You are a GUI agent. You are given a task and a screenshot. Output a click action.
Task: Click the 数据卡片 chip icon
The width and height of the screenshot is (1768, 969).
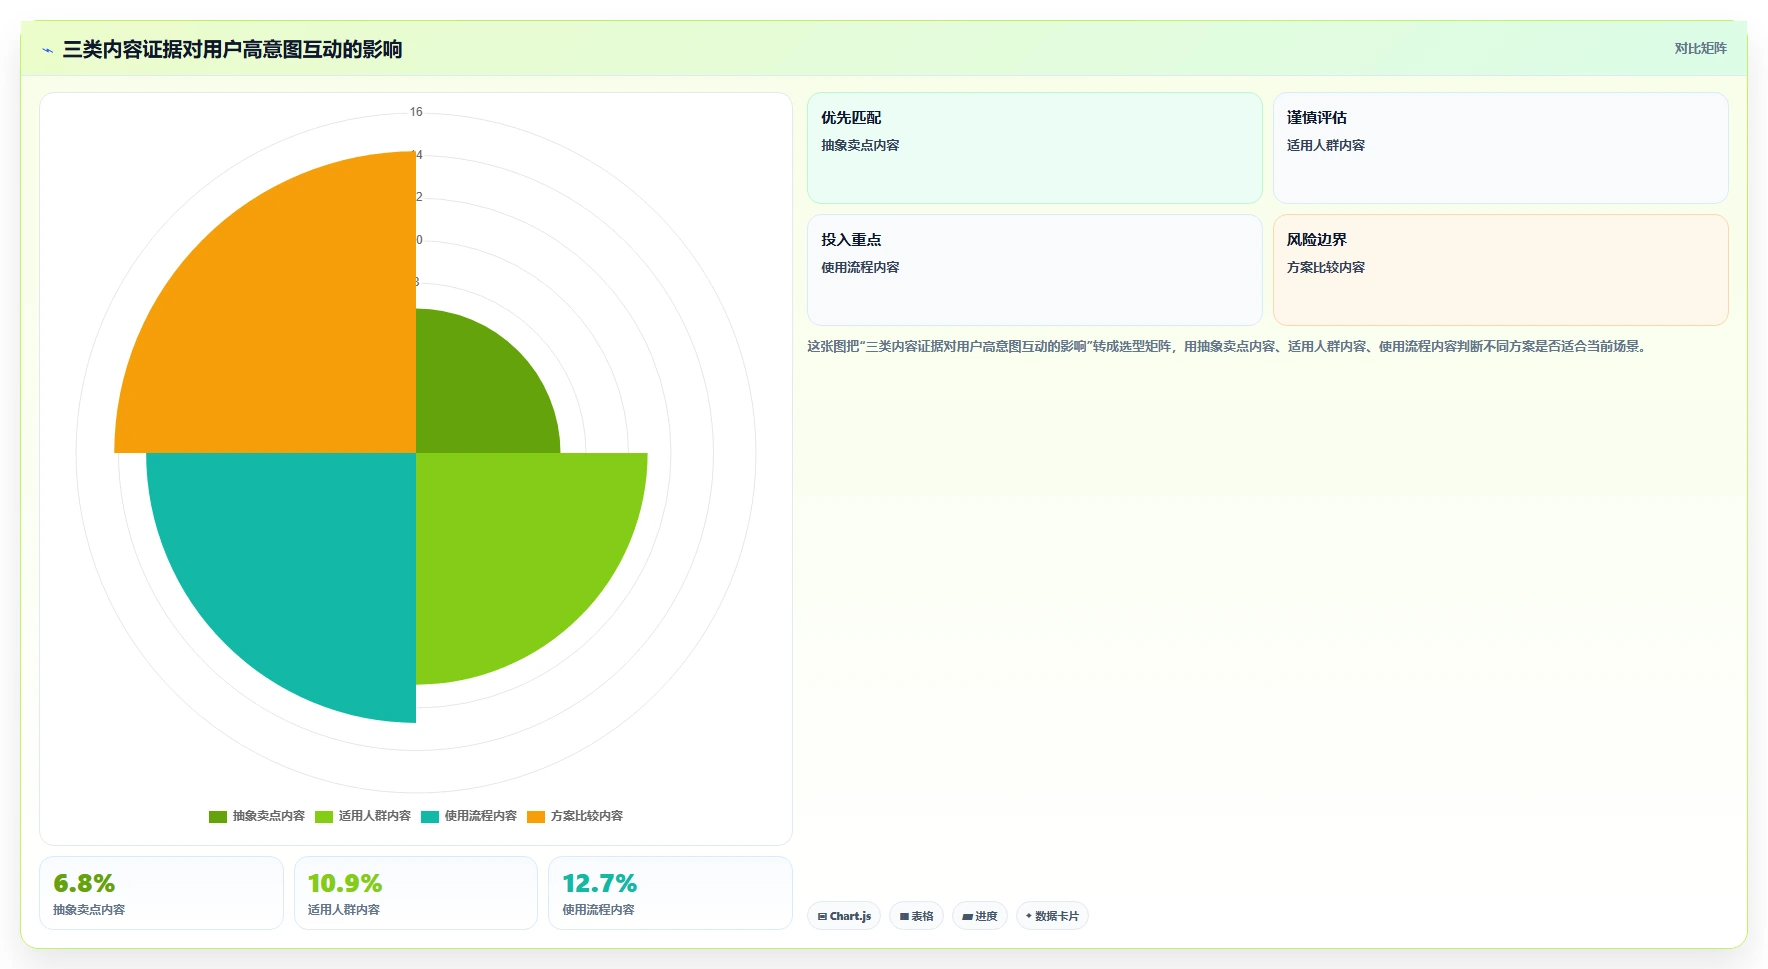coord(1029,916)
